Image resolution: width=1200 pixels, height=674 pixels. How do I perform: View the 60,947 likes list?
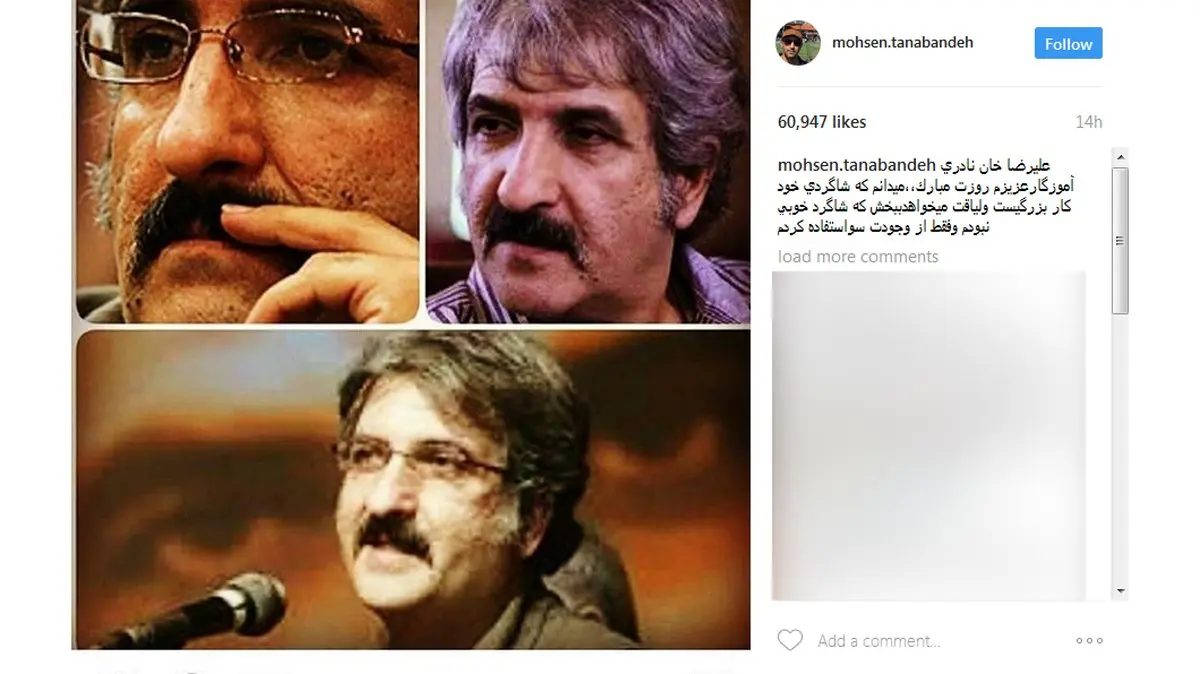pos(822,122)
